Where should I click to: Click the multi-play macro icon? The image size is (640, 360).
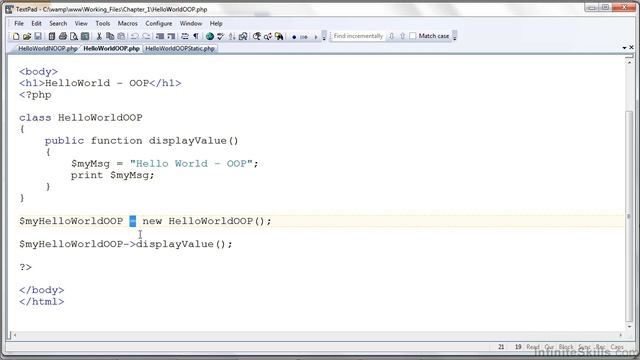coord(304,37)
